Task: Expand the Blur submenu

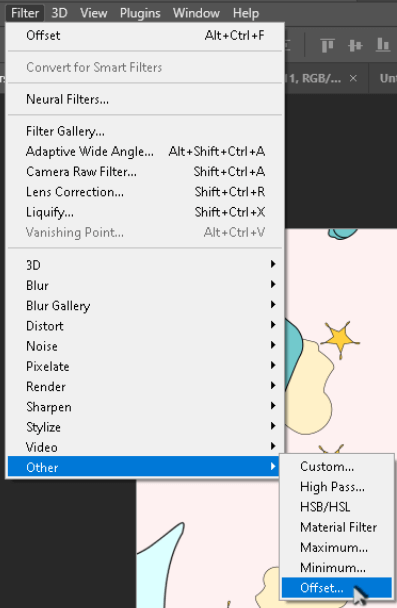Action: pyautogui.click(x=146, y=285)
